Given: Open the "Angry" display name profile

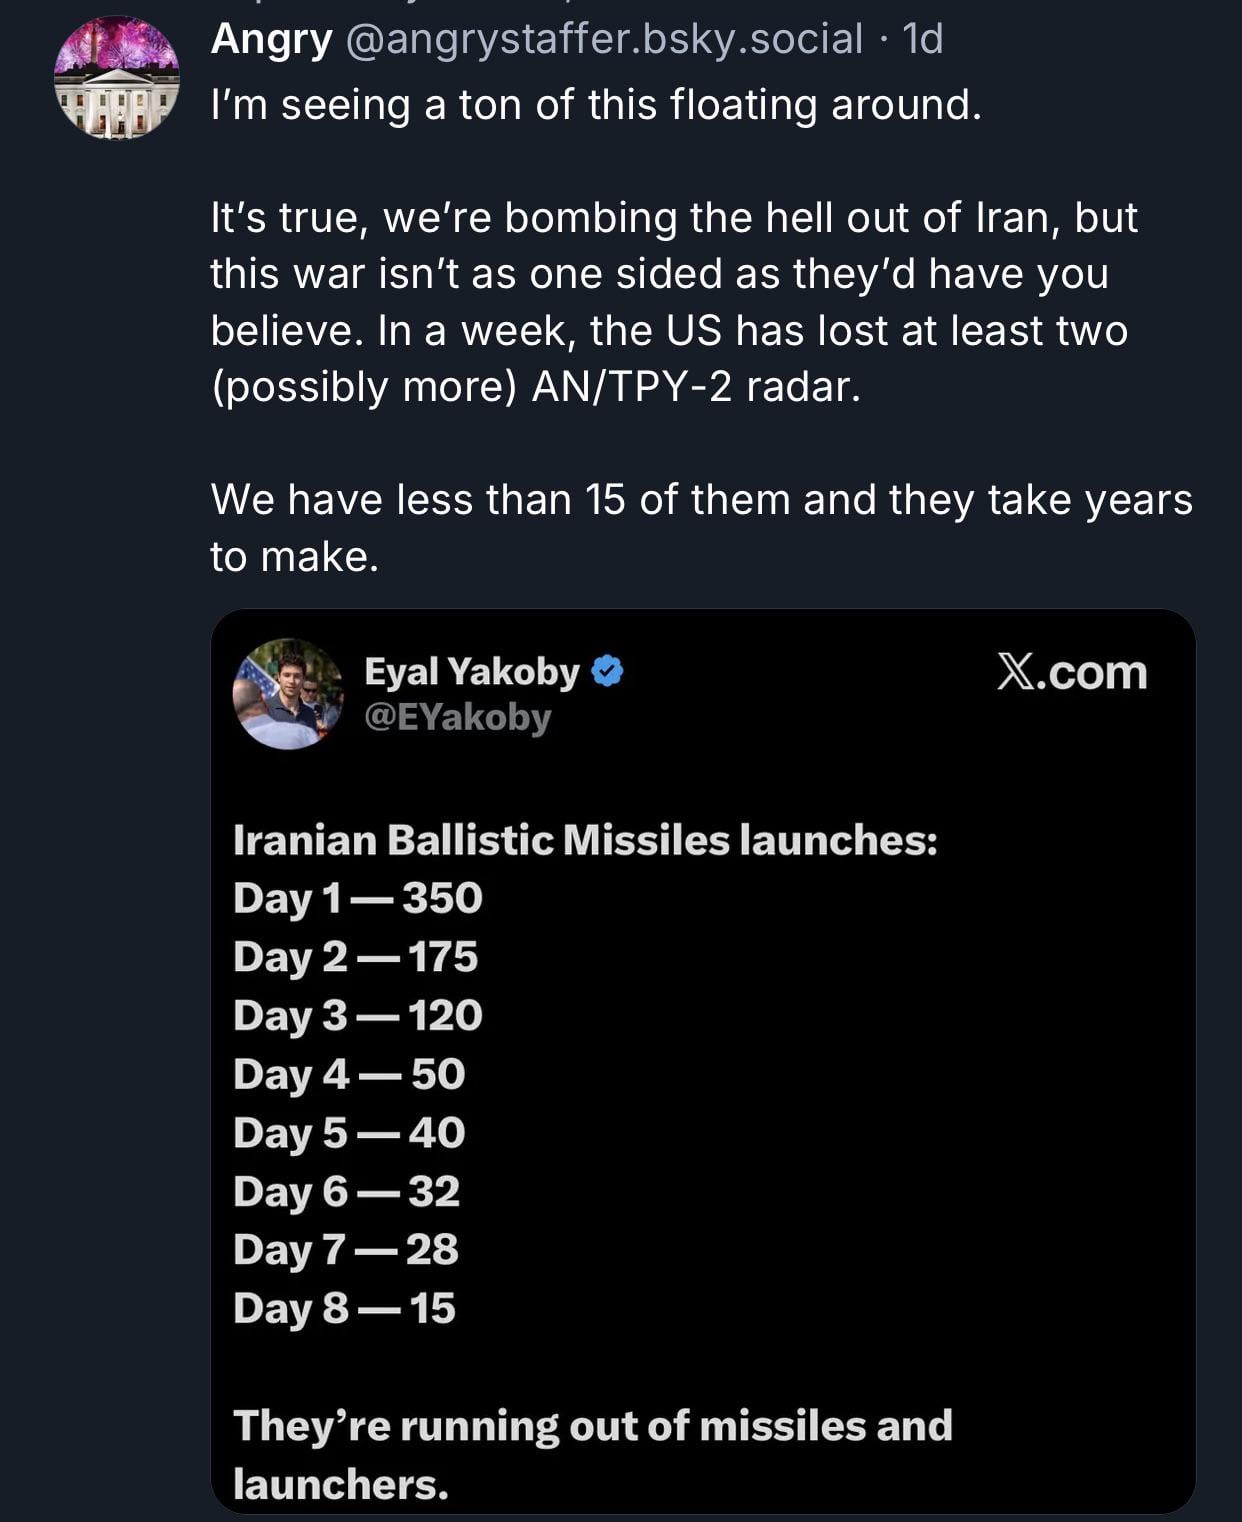Looking at the screenshot, I should [x=271, y=39].
